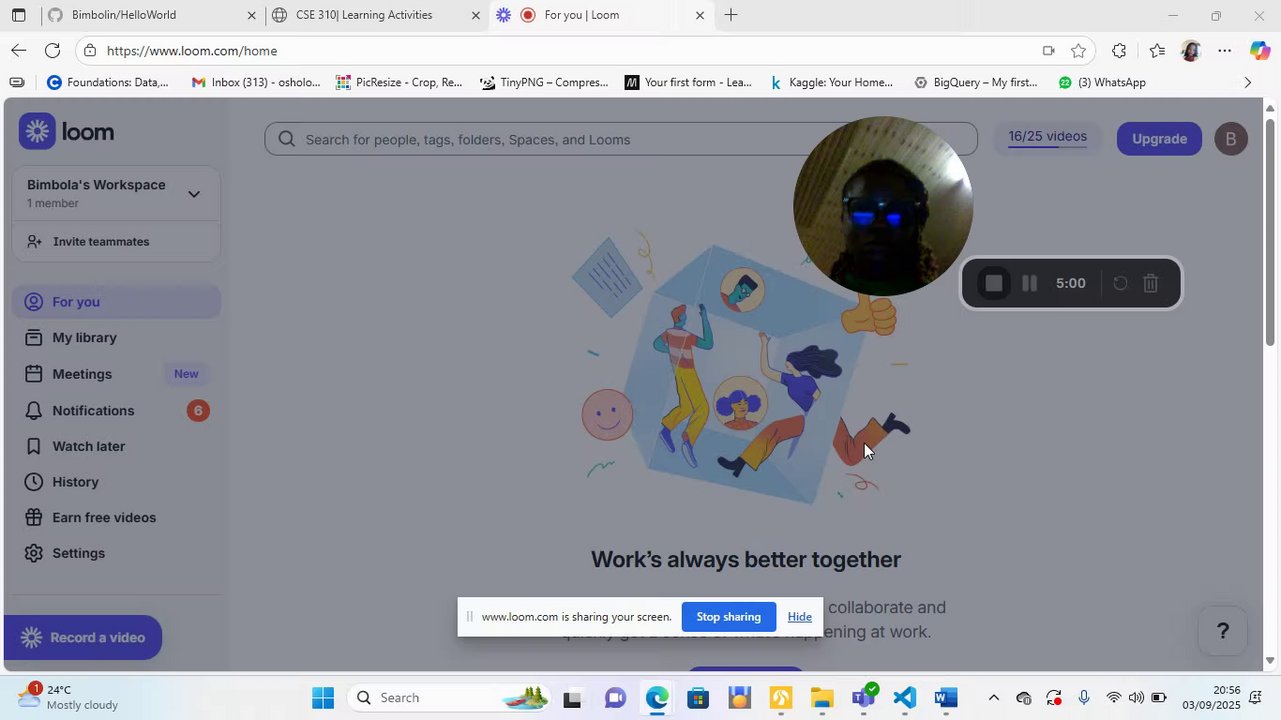
Task: Open Watch later list
Action: click(116, 446)
